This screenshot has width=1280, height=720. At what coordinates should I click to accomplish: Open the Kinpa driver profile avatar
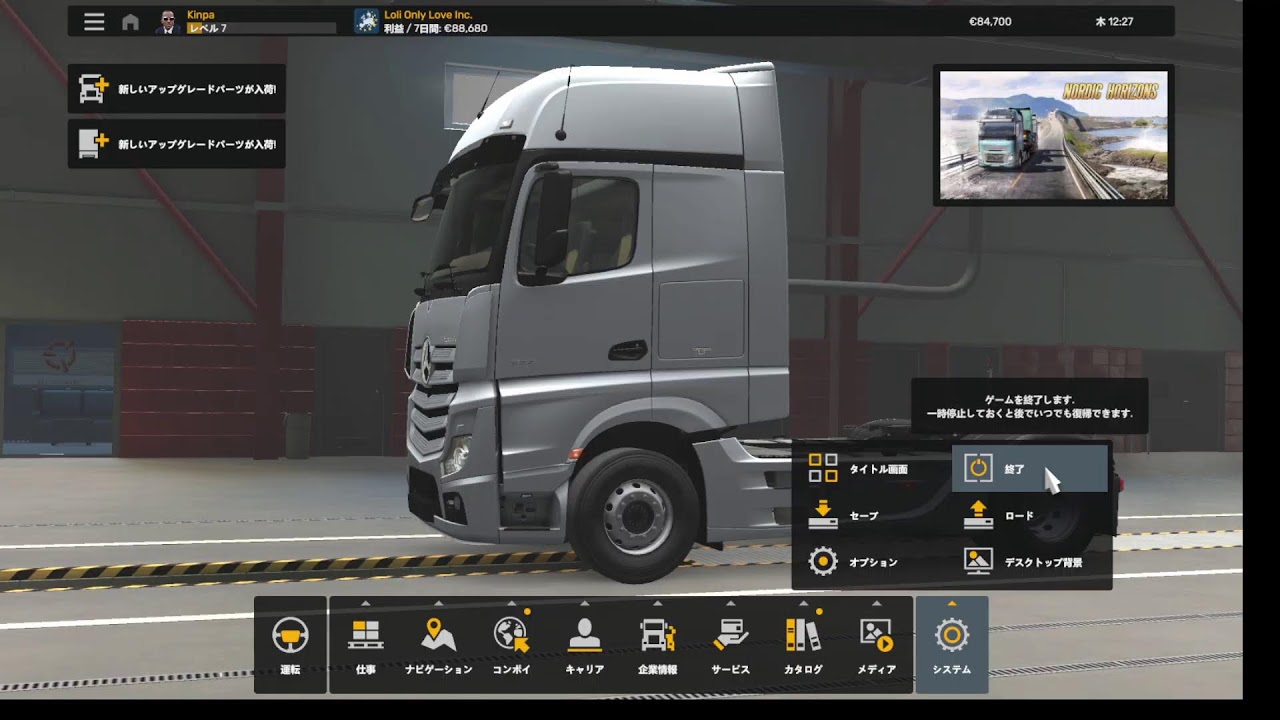point(167,22)
